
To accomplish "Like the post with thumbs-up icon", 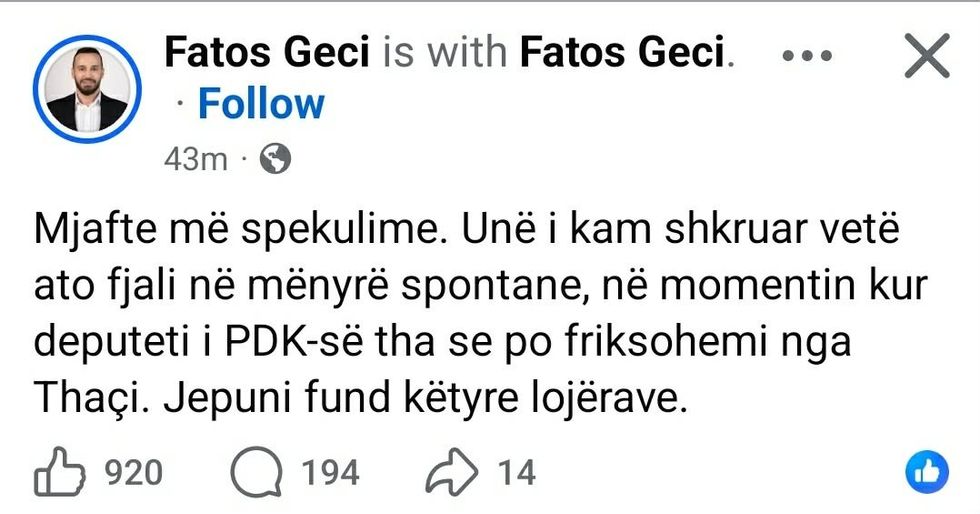I will pyautogui.click(x=58, y=472).
